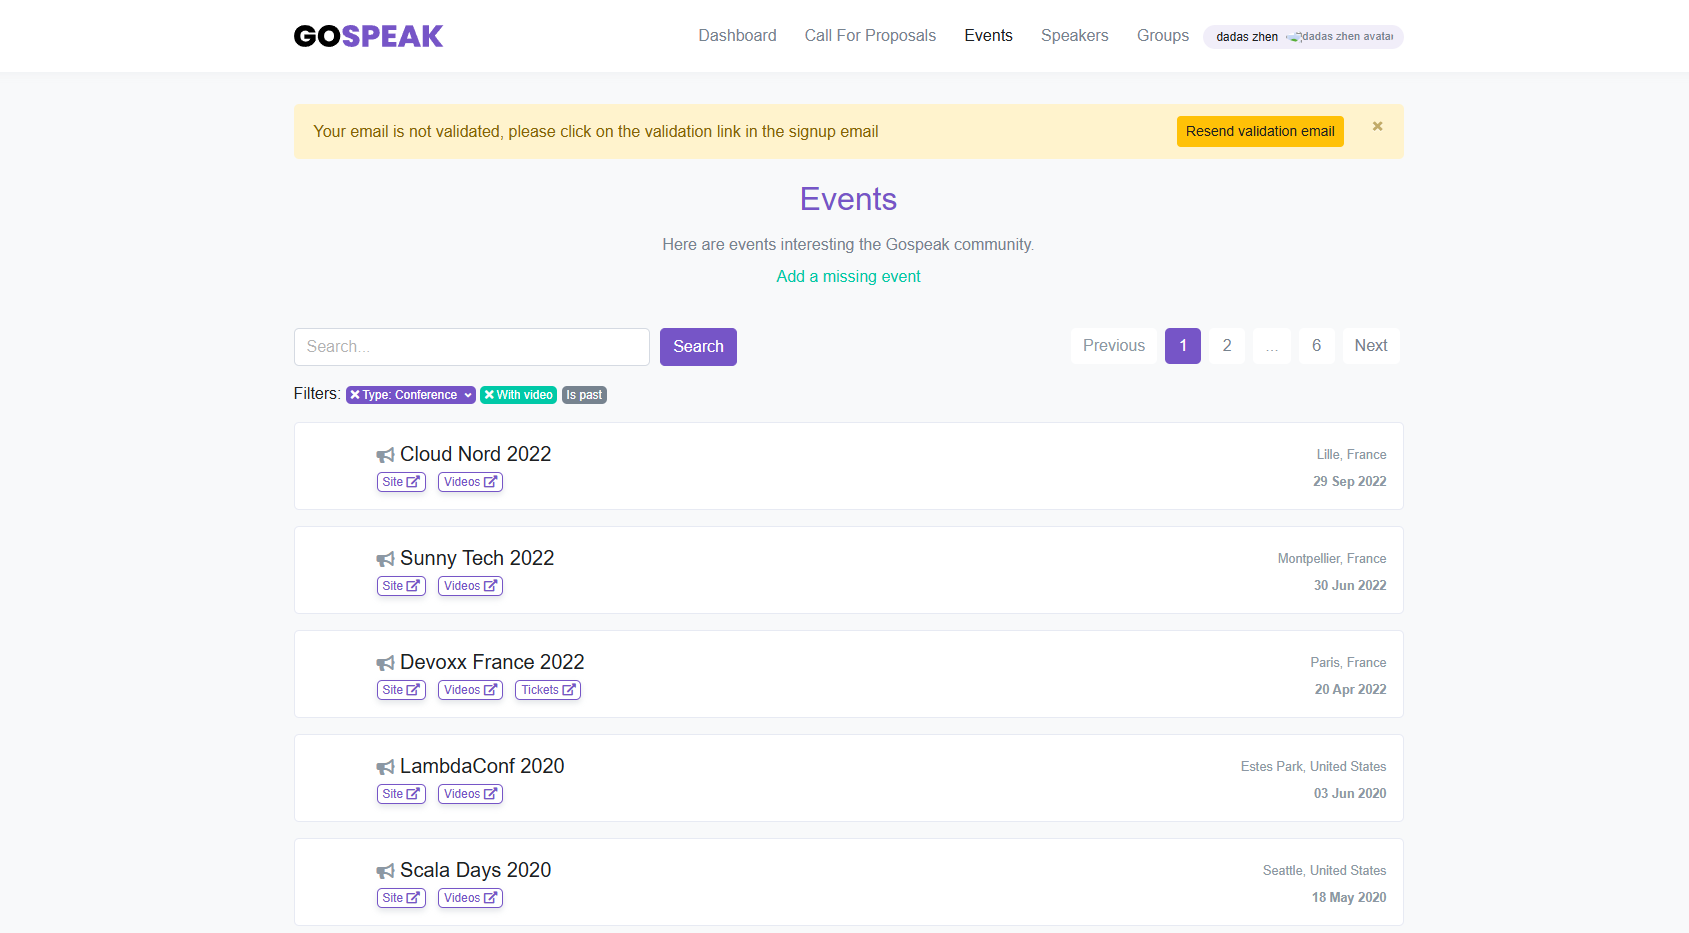Open the Scala Days 2020 event
The image size is (1689, 933).
476,870
